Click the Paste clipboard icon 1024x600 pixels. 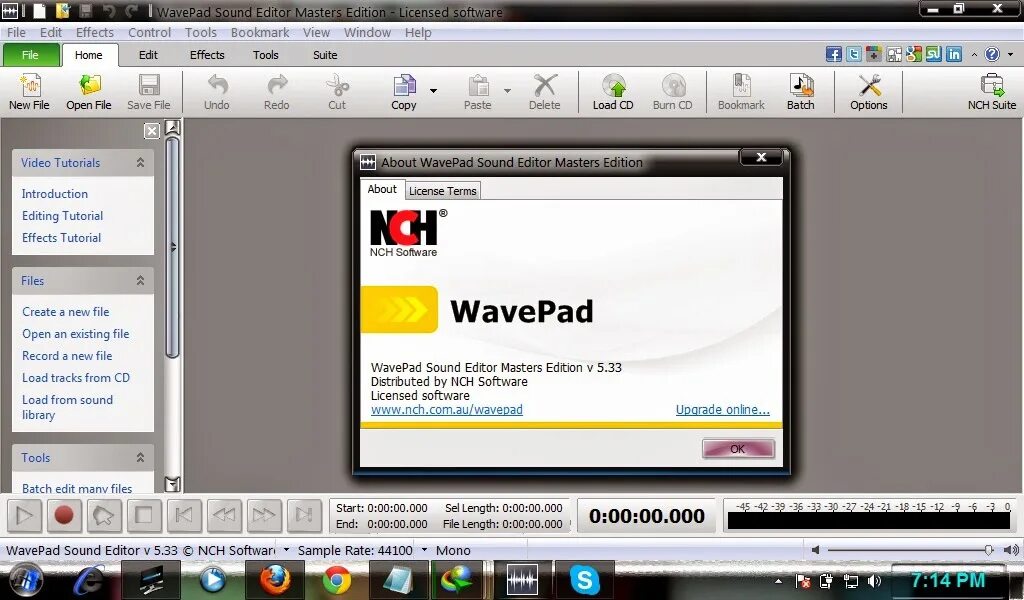[x=478, y=86]
